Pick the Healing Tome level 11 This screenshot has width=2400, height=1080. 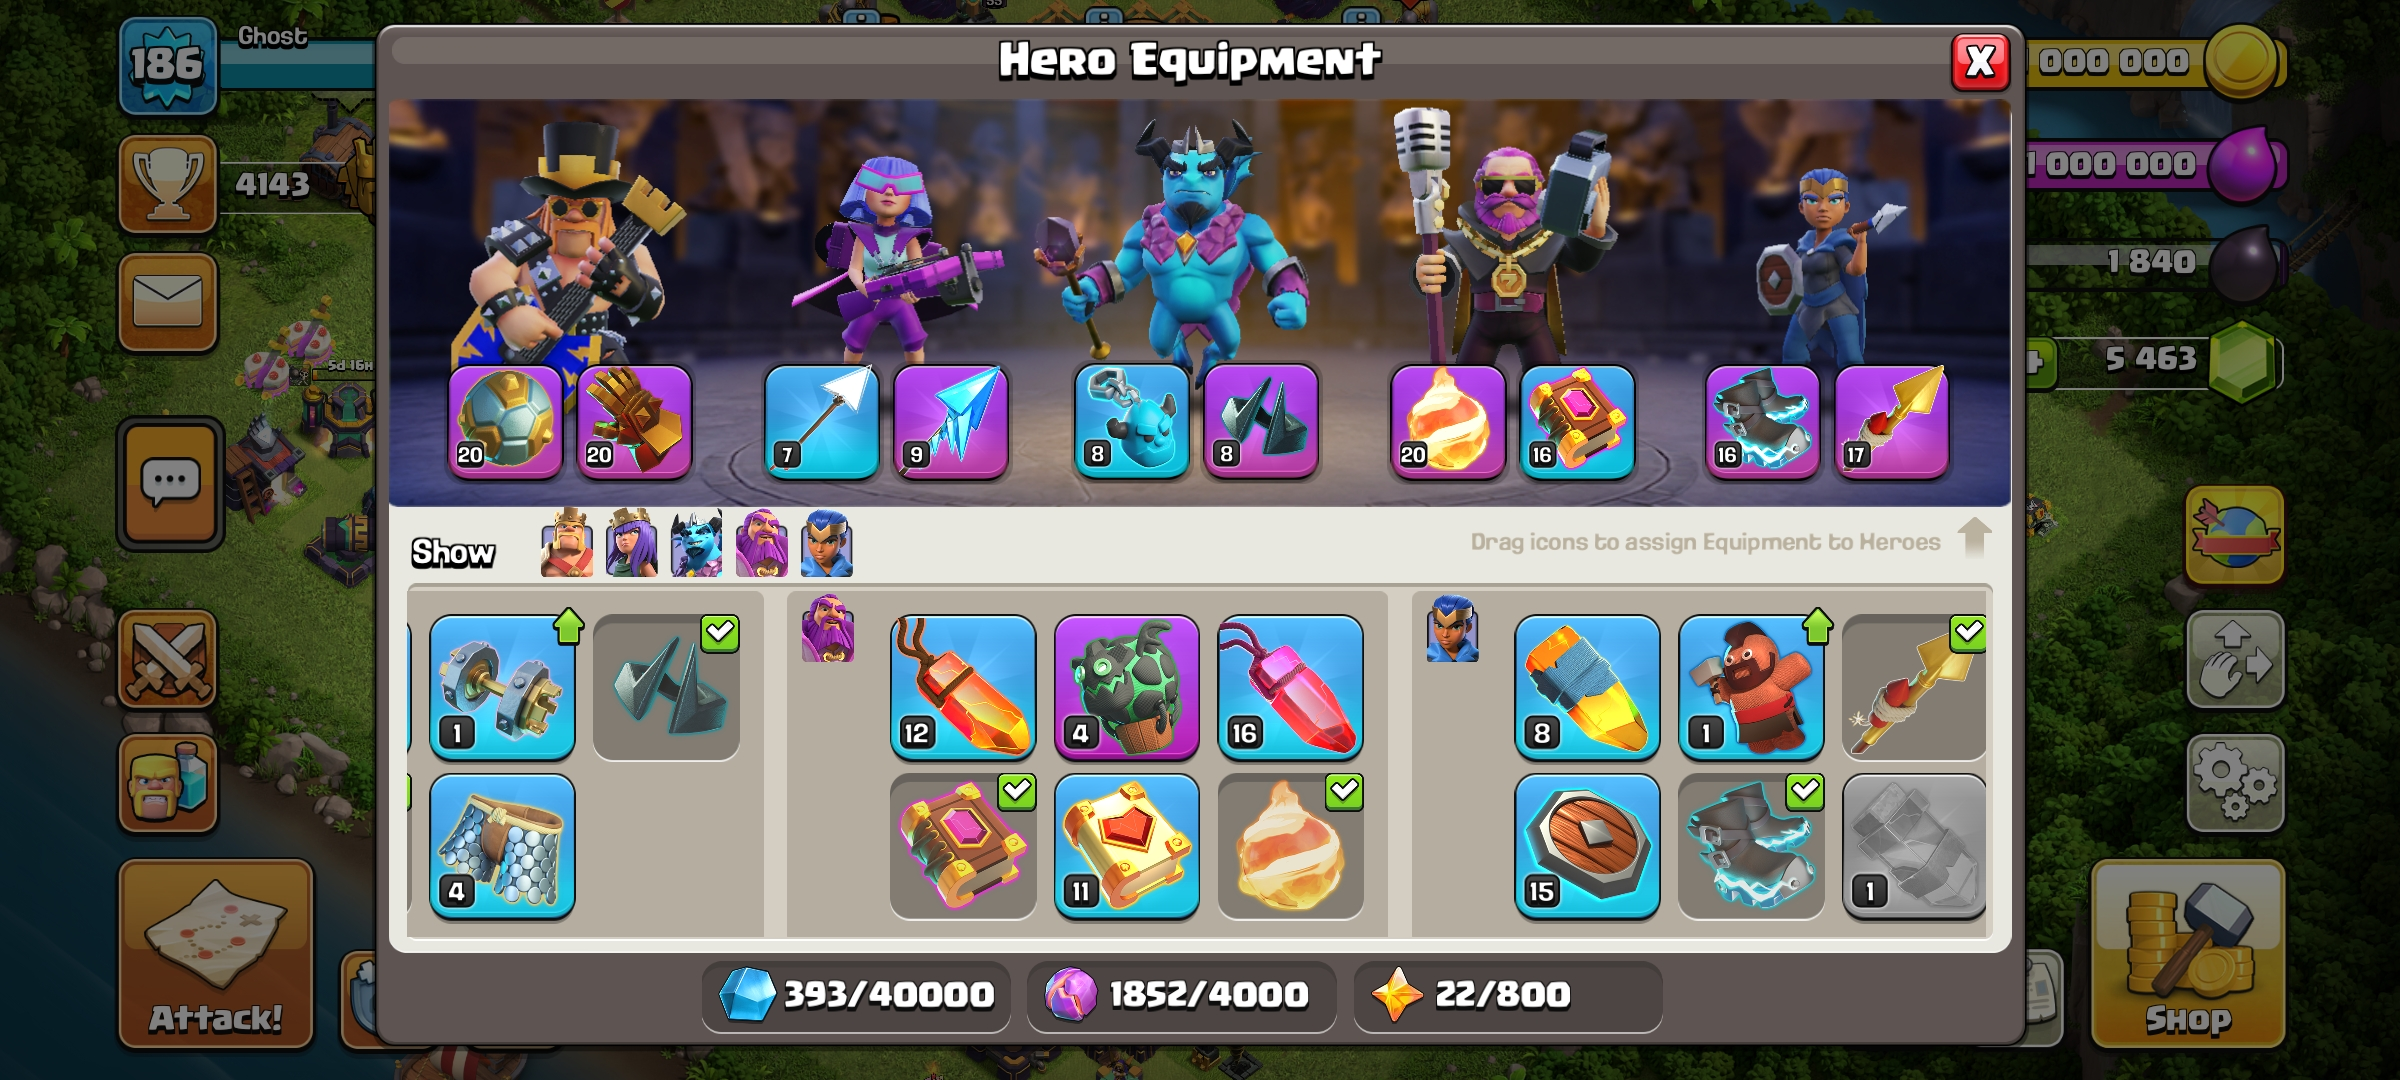click(x=1127, y=846)
